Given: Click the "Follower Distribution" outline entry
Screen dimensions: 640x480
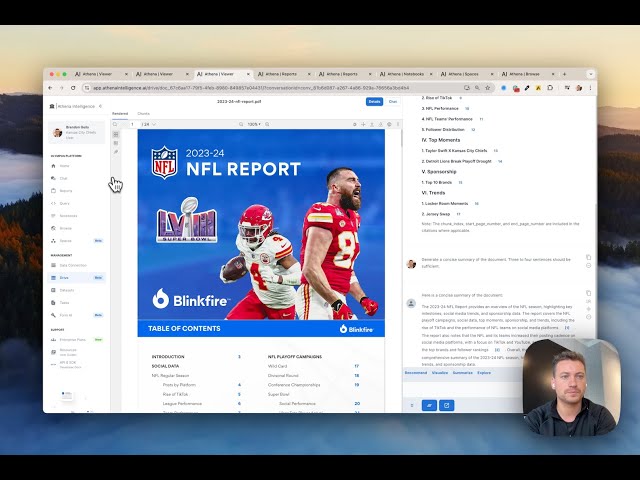Looking at the screenshot, I should point(443,129).
